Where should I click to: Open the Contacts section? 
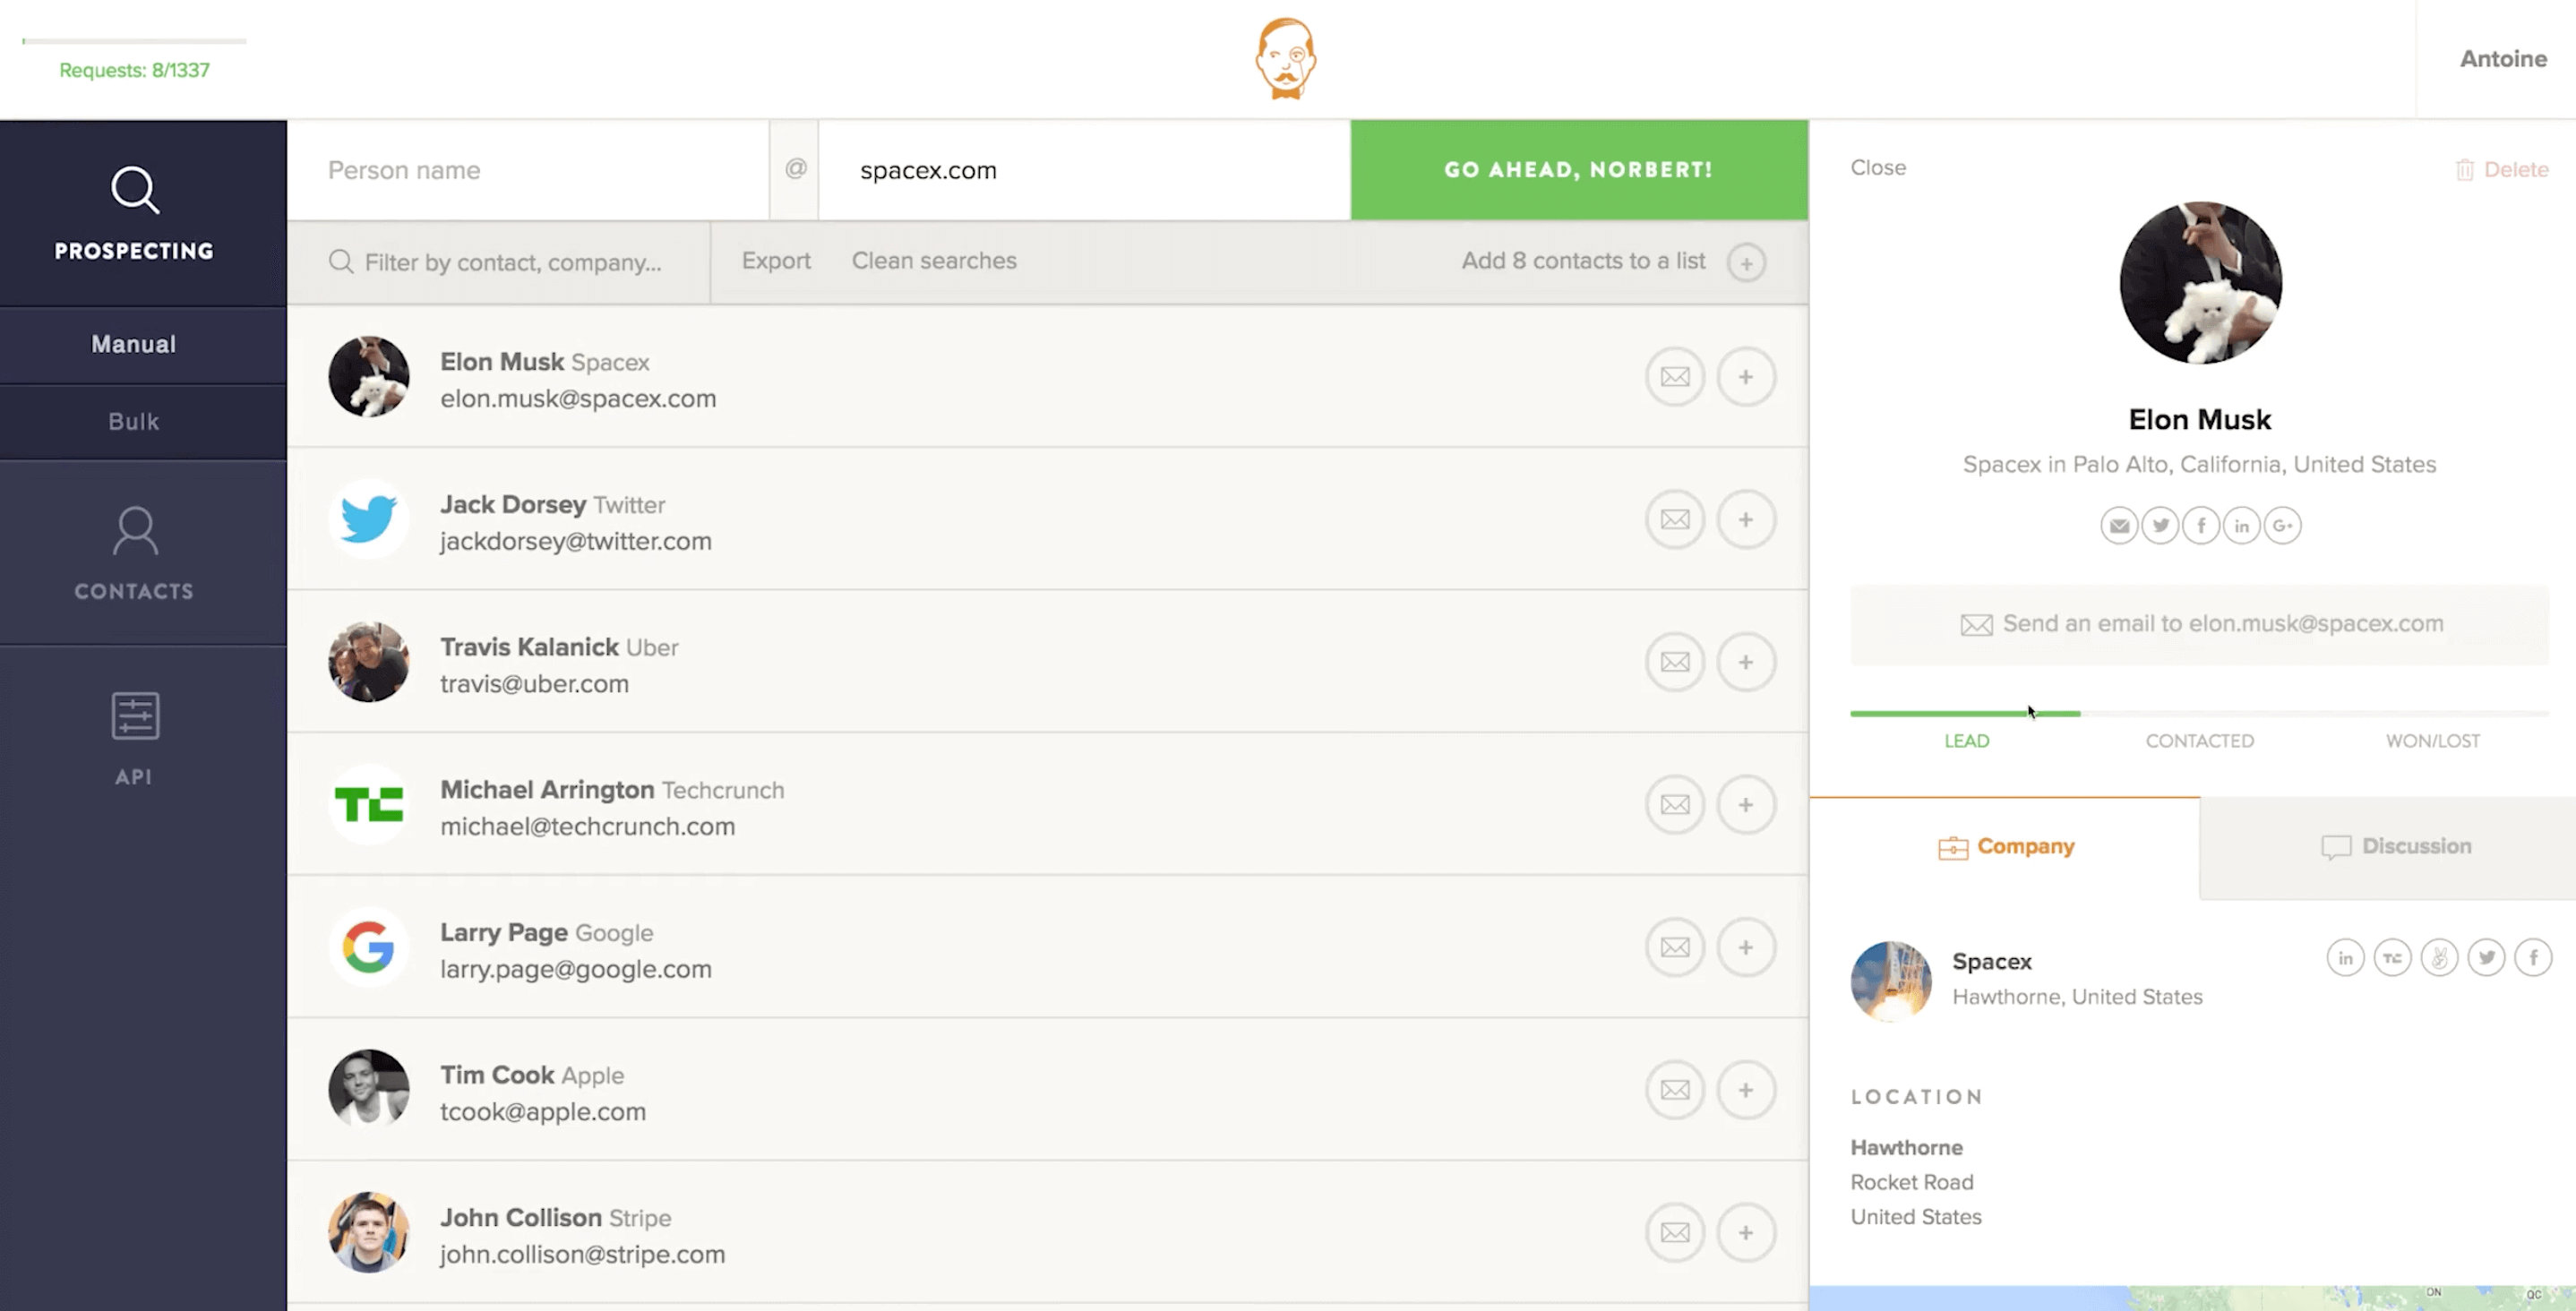134,553
